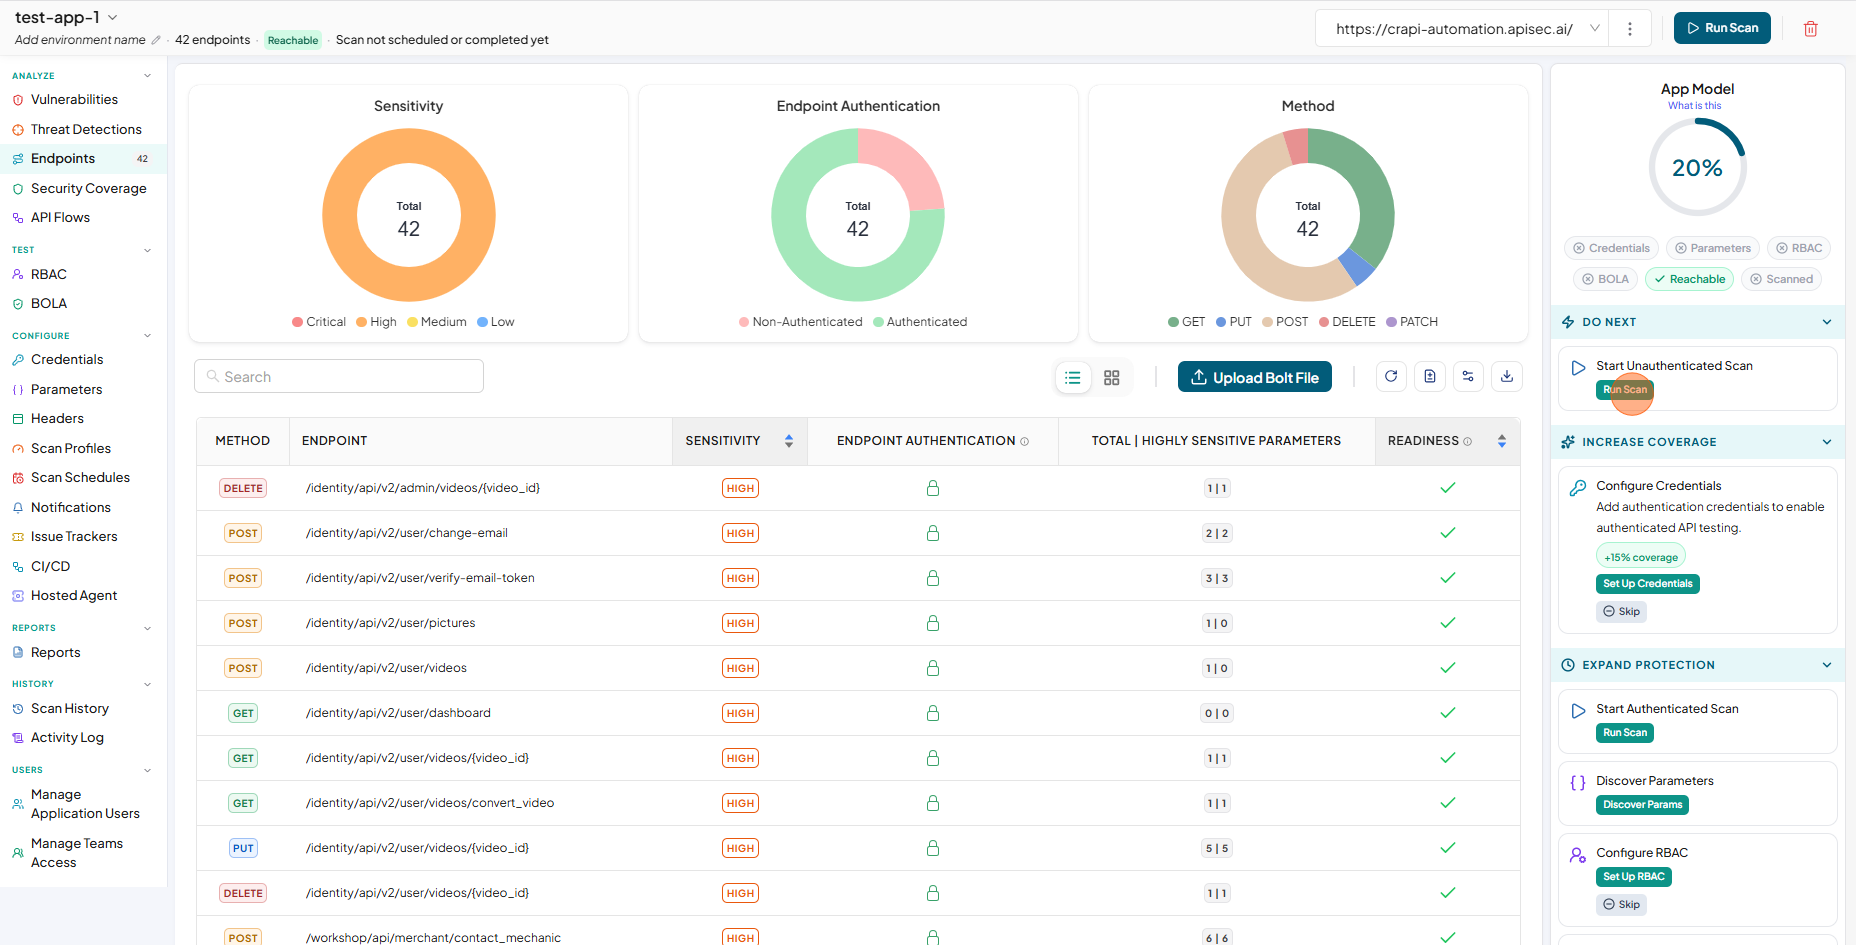Open the three-dot options menu
Image resolution: width=1856 pixels, height=945 pixels.
coord(1630,29)
